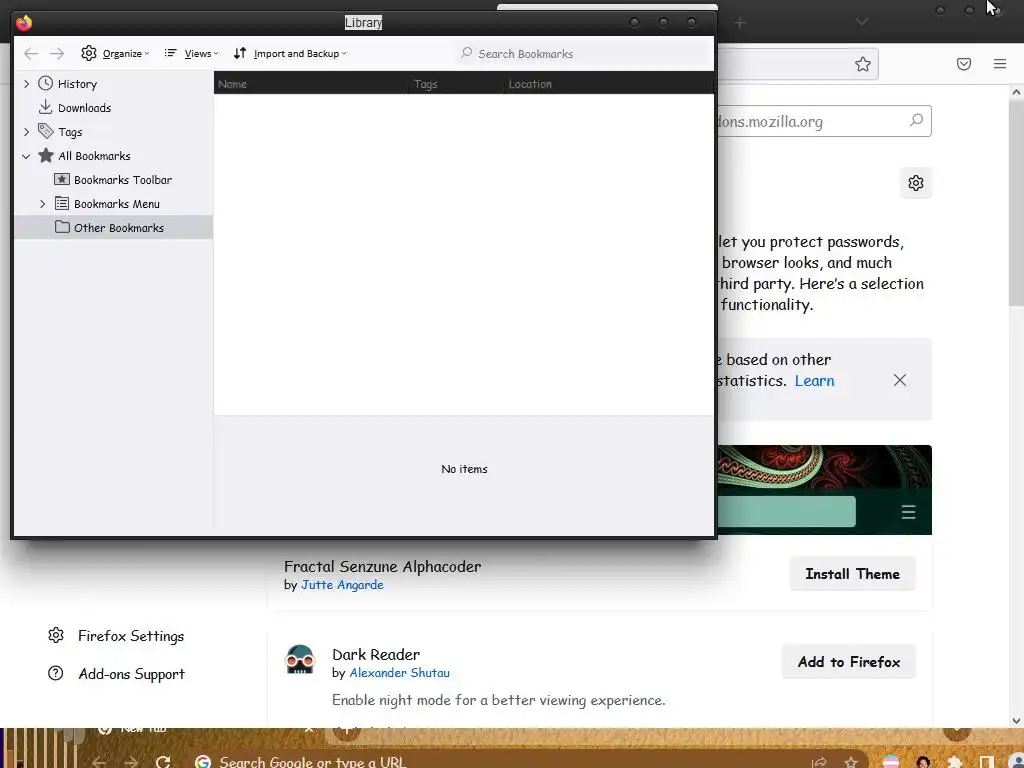Open a new tab in Firefox
The width and height of the screenshot is (1024, 768).
(739, 23)
